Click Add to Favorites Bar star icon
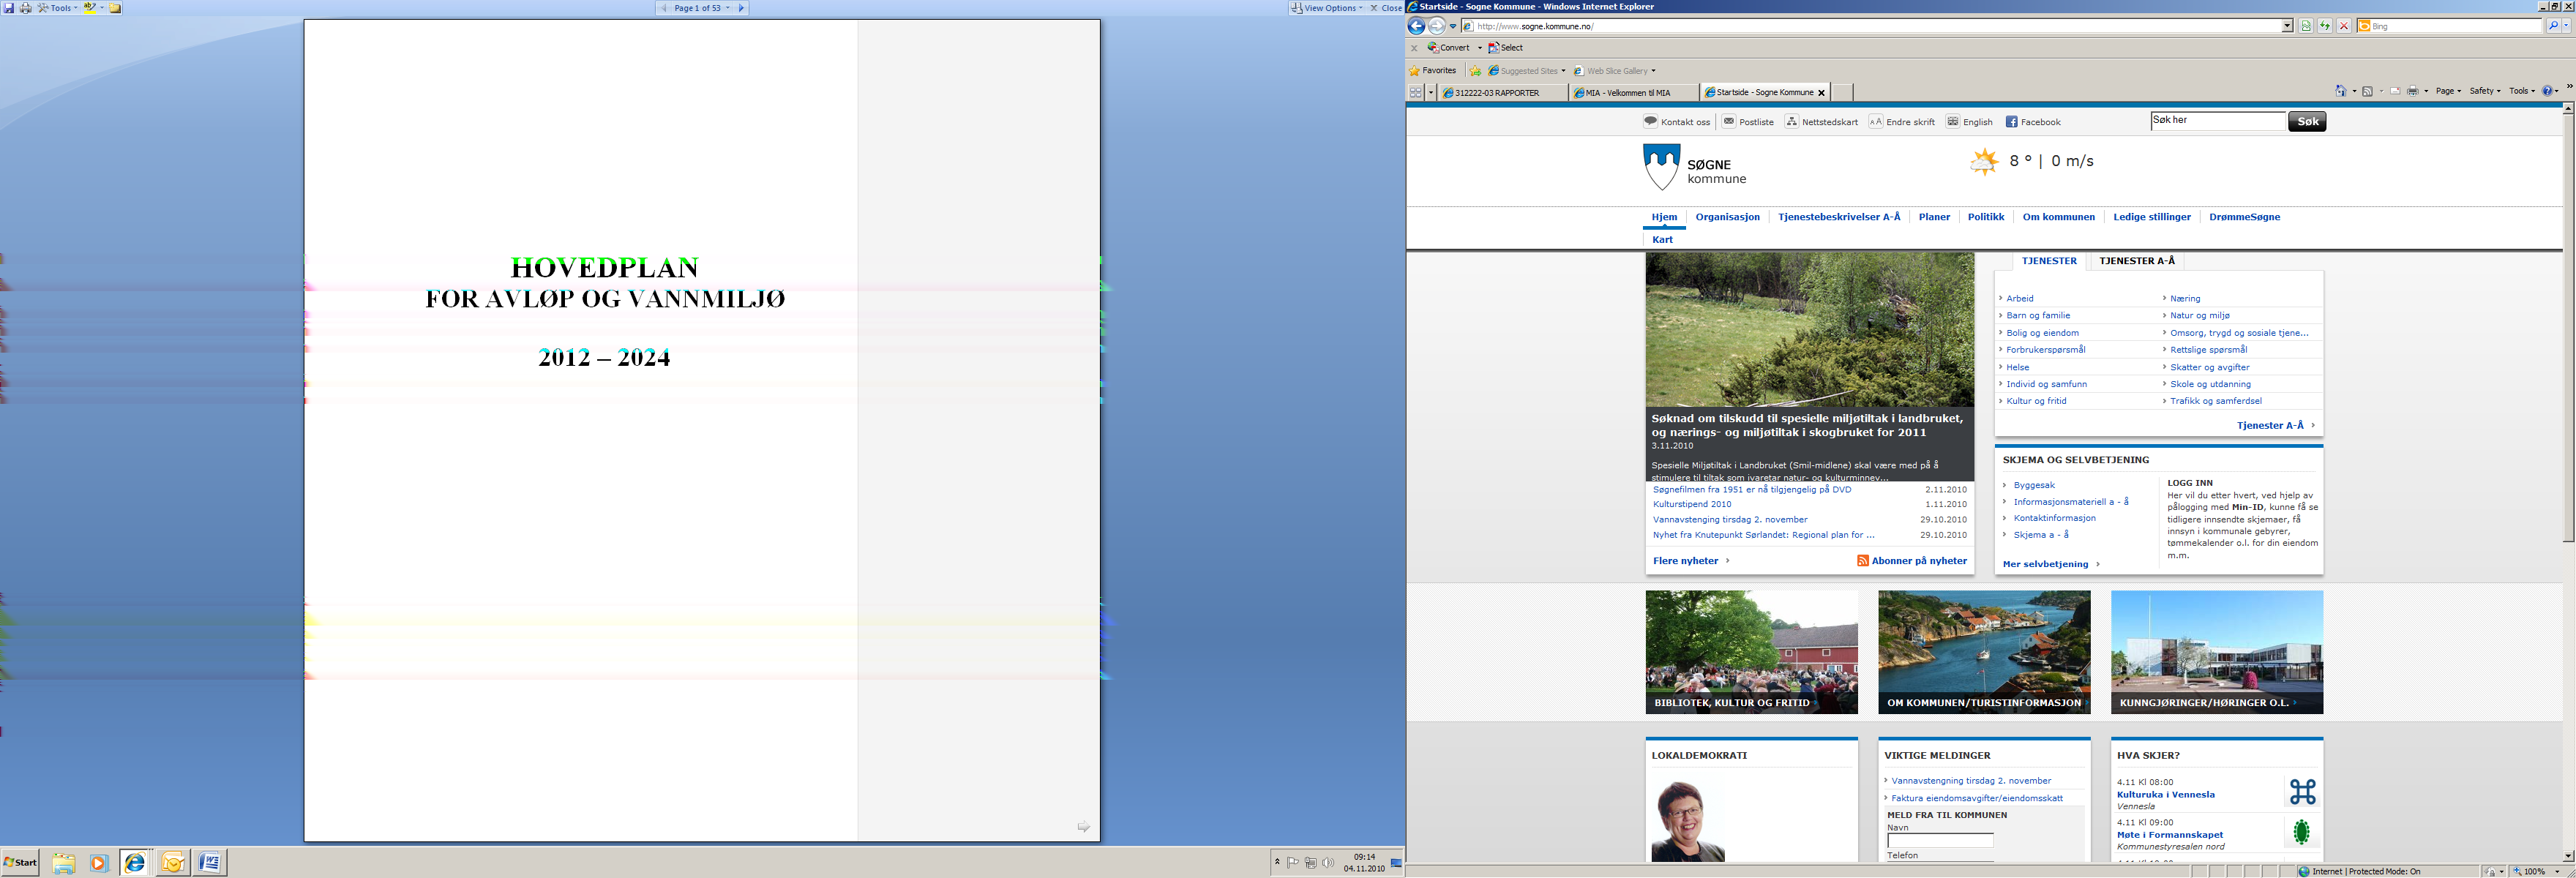 click(1475, 71)
